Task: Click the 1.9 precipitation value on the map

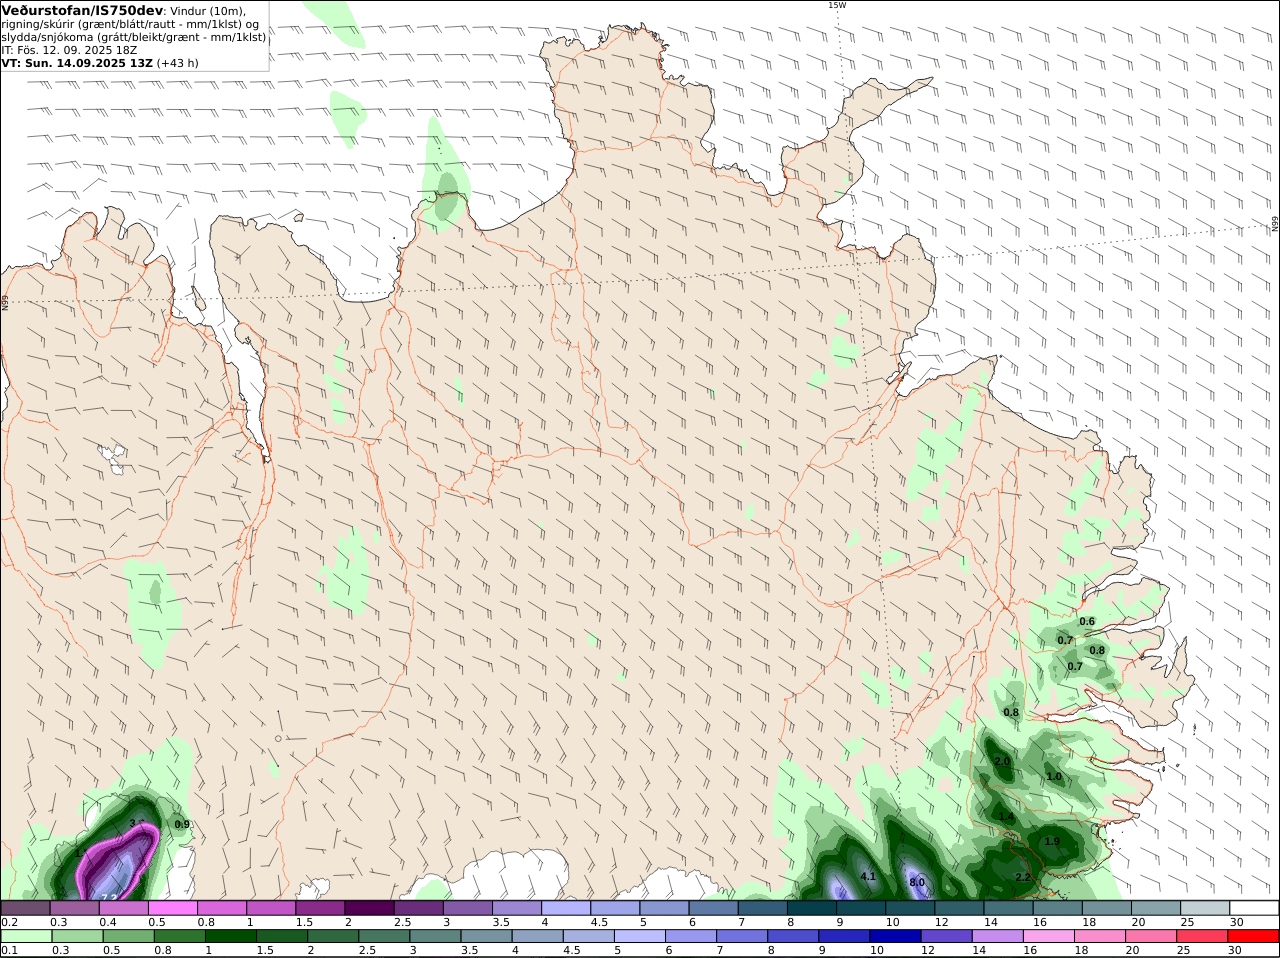Action: 1052,842
